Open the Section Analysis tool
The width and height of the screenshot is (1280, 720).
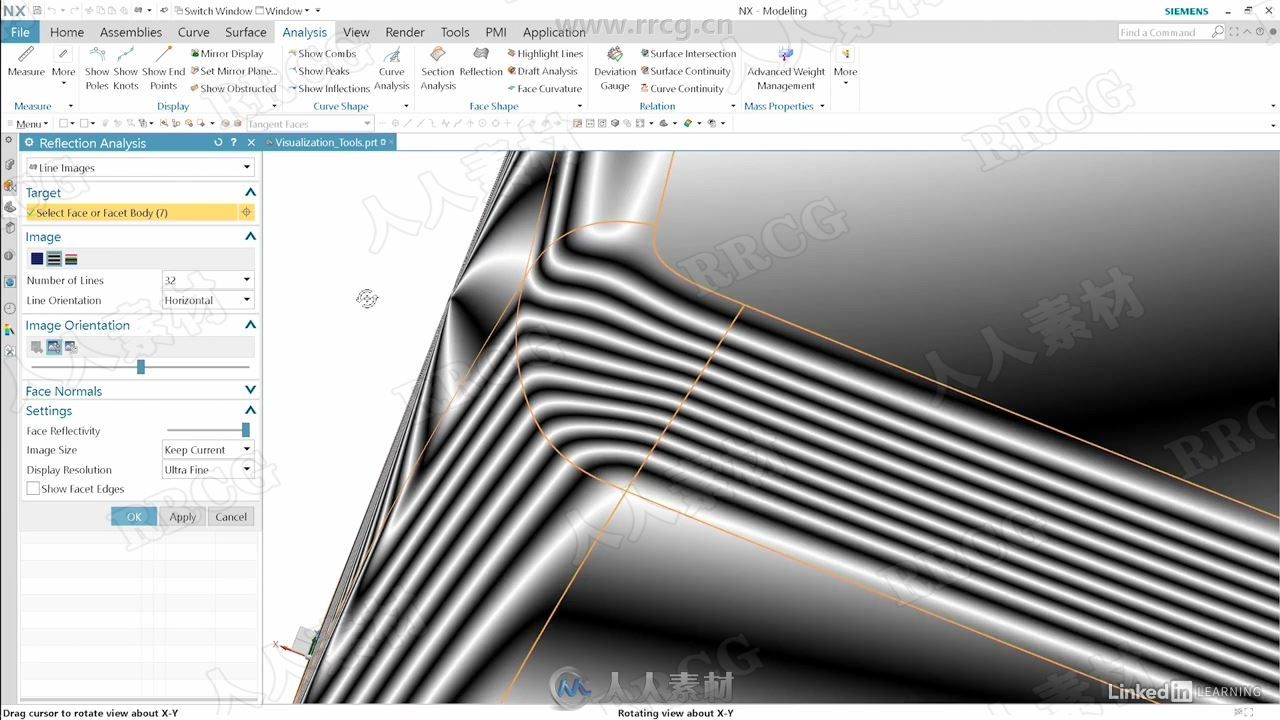point(438,68)
